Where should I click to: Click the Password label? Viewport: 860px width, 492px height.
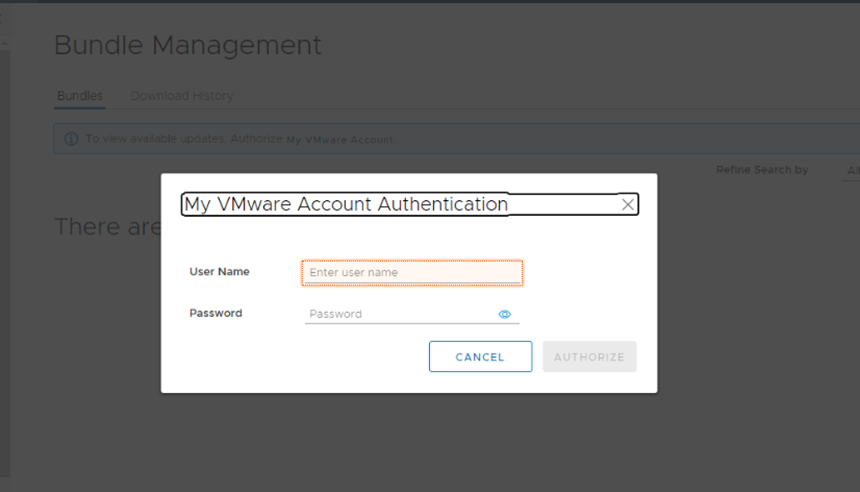point(216,313)
